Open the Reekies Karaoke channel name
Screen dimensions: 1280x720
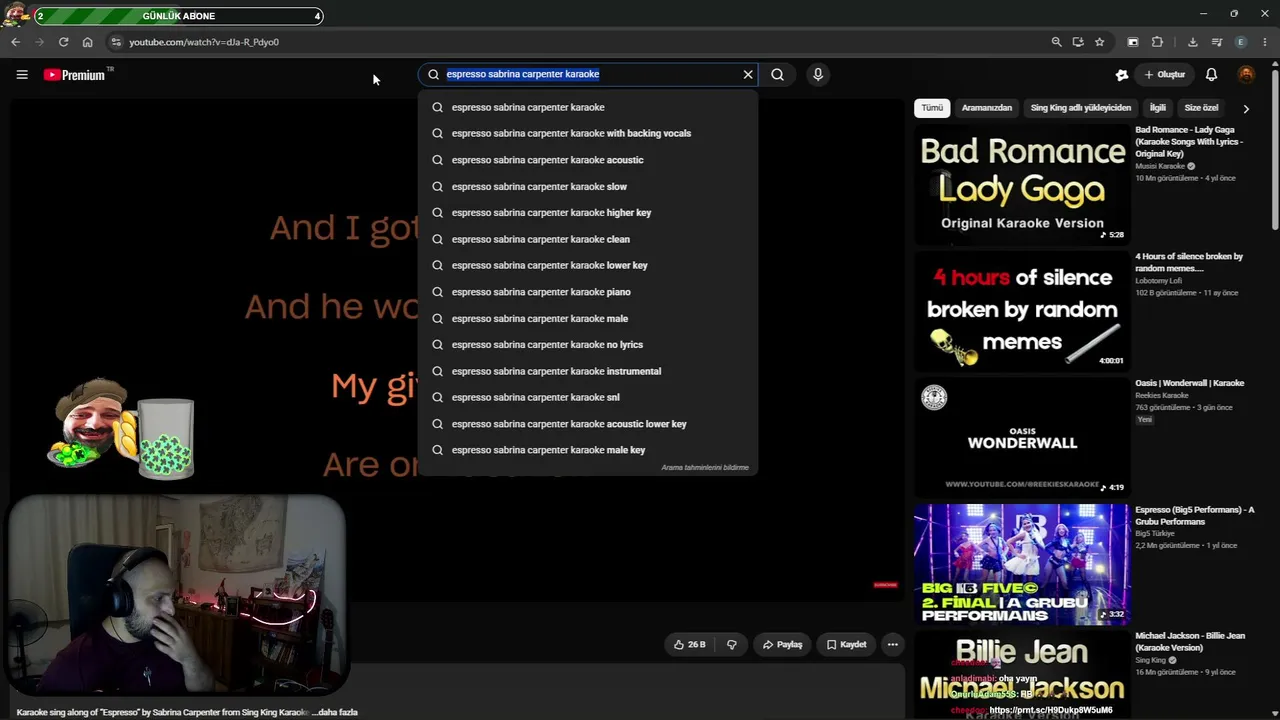pyautogui.click(x=1162, y=395)
